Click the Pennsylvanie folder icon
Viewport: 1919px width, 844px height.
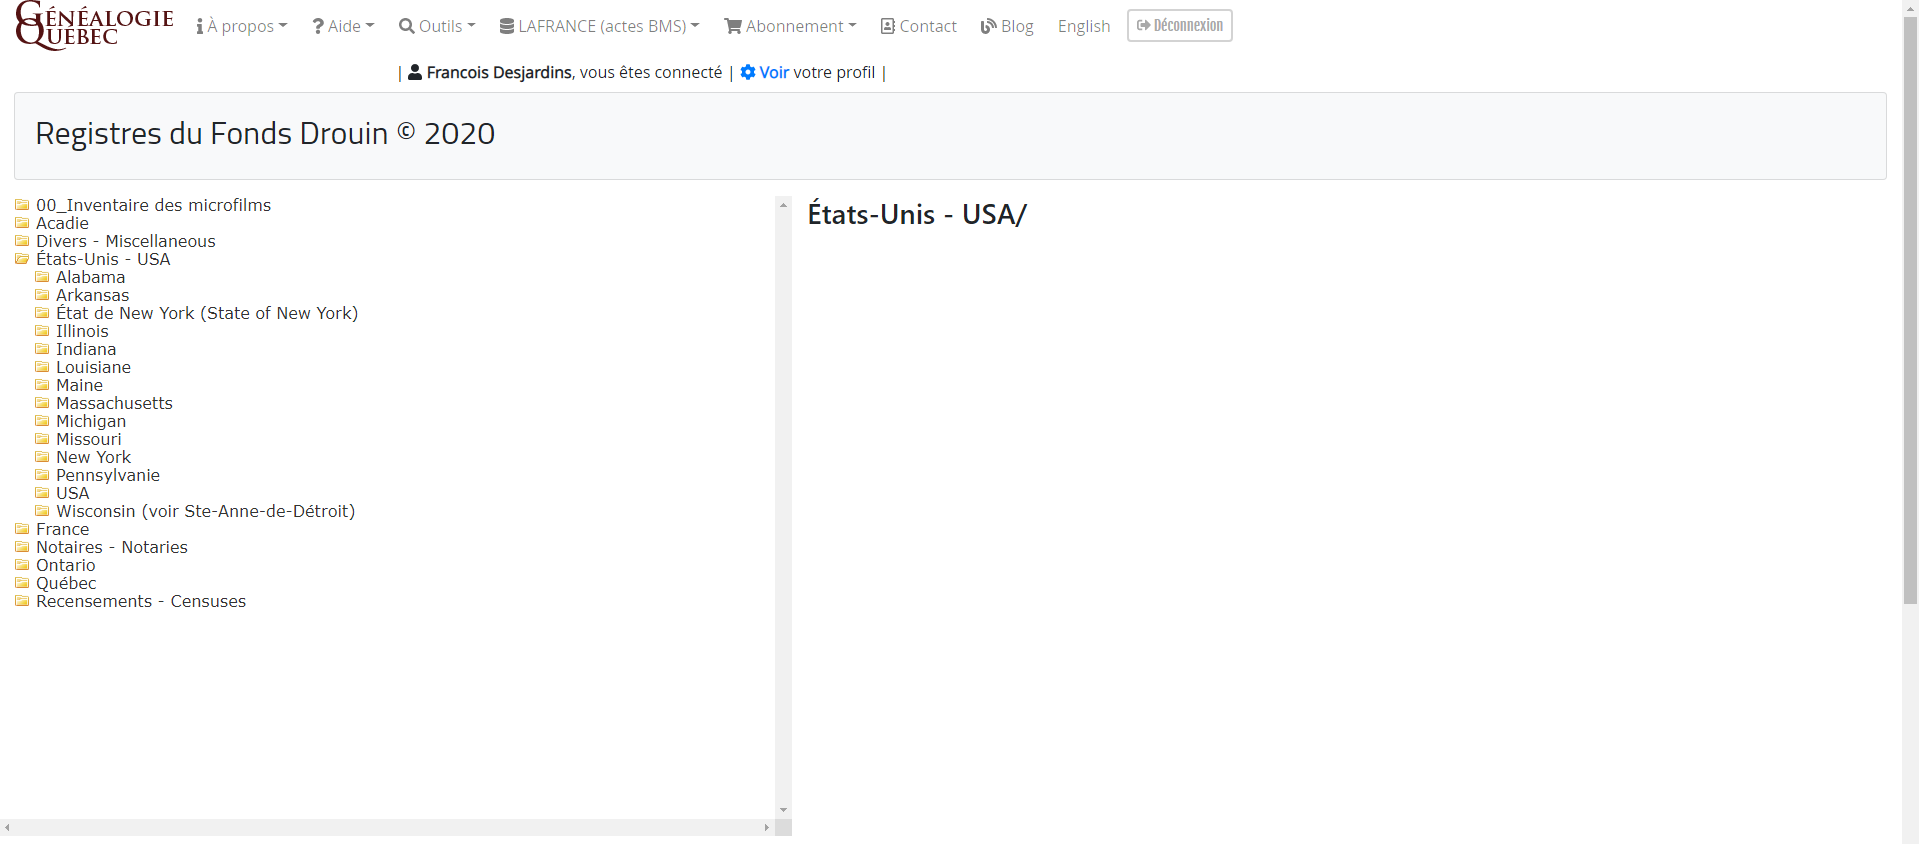[42, 475]
